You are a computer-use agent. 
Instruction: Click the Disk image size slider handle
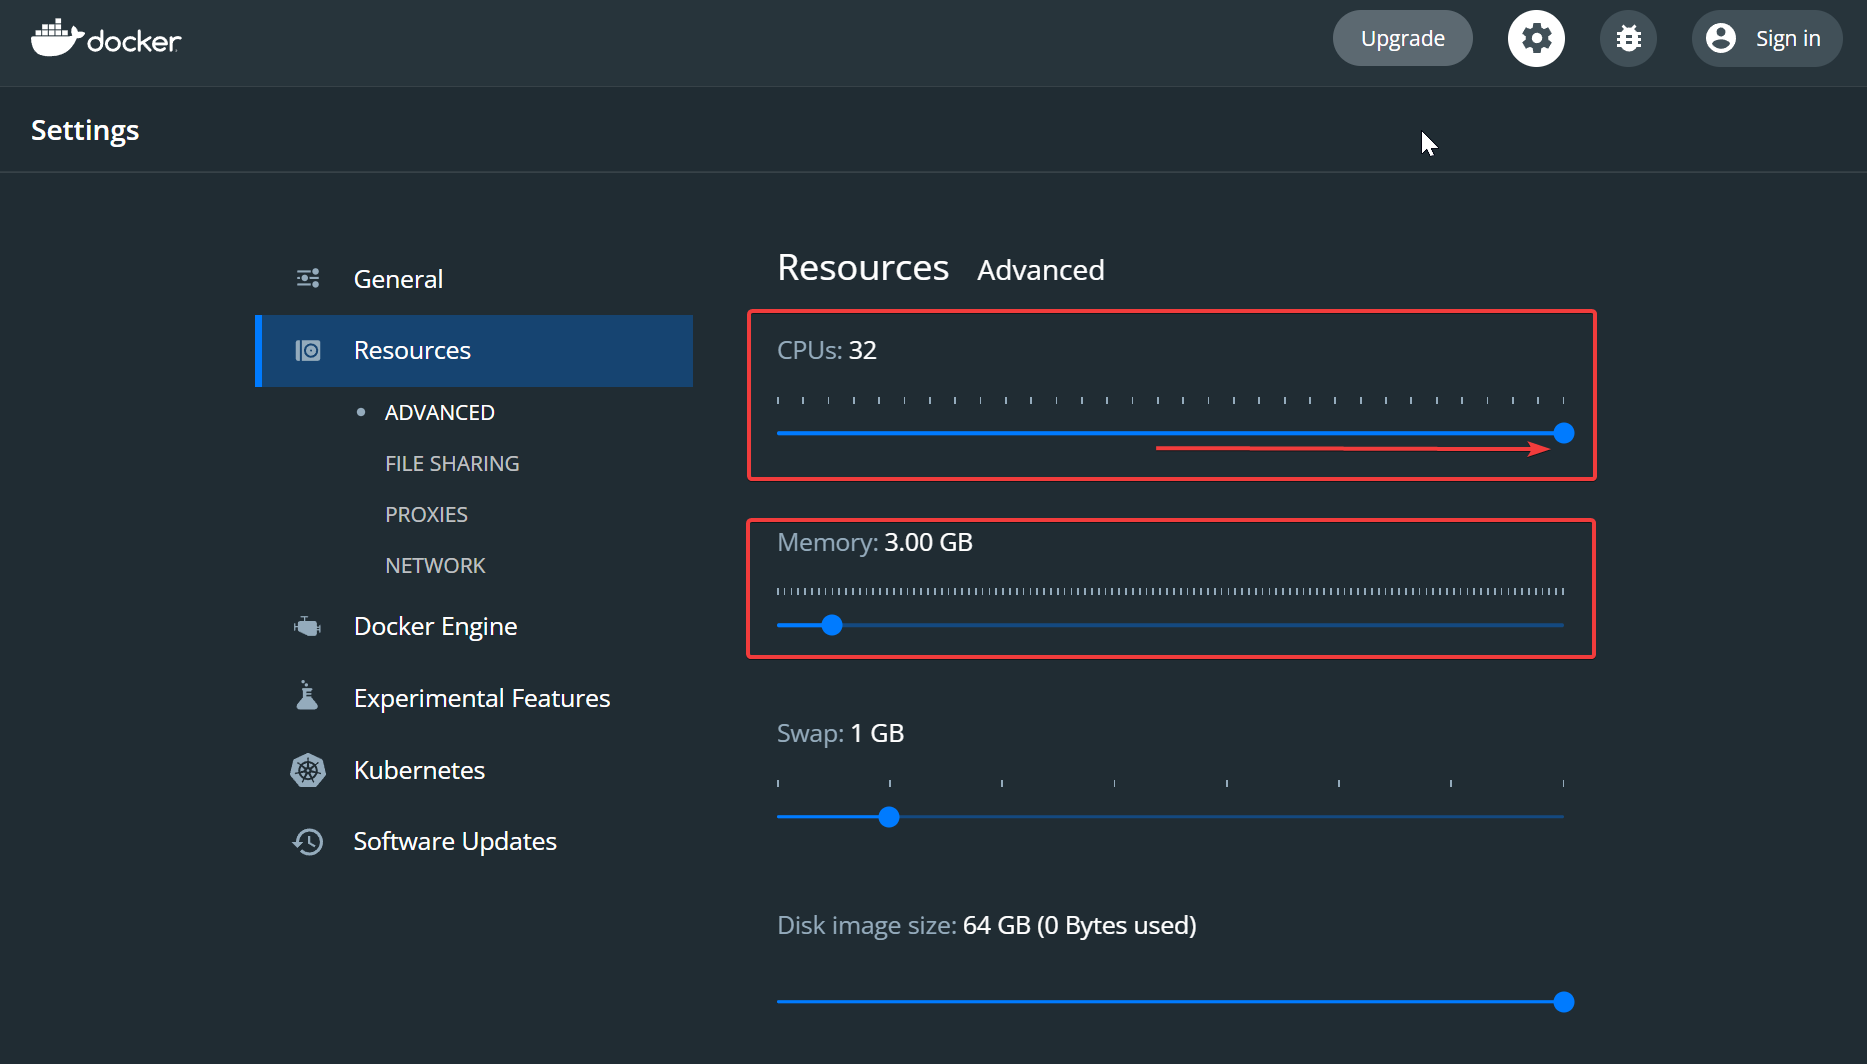pyautogui.click(x=1564, y=1002)
